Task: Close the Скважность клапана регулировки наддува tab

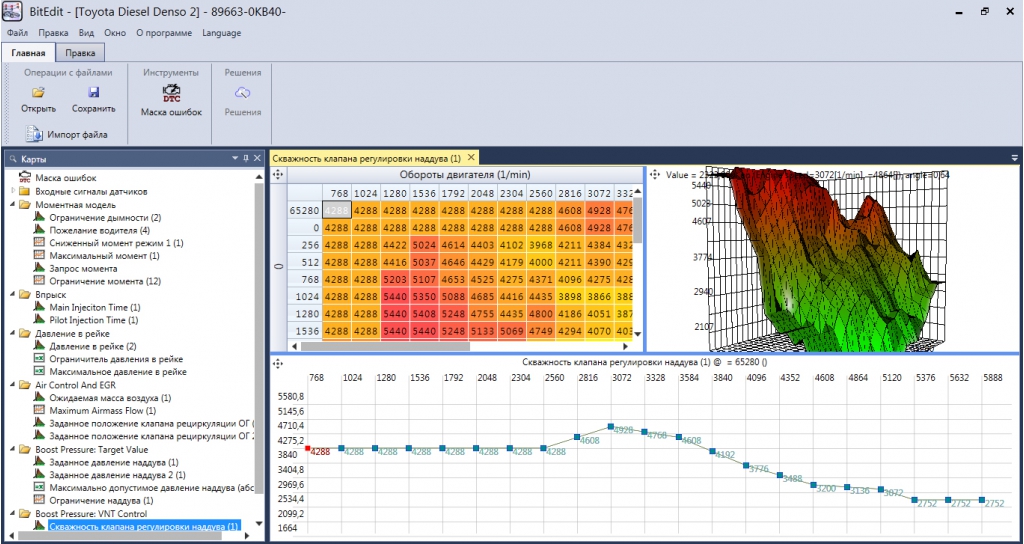Action: coord(470,157)
